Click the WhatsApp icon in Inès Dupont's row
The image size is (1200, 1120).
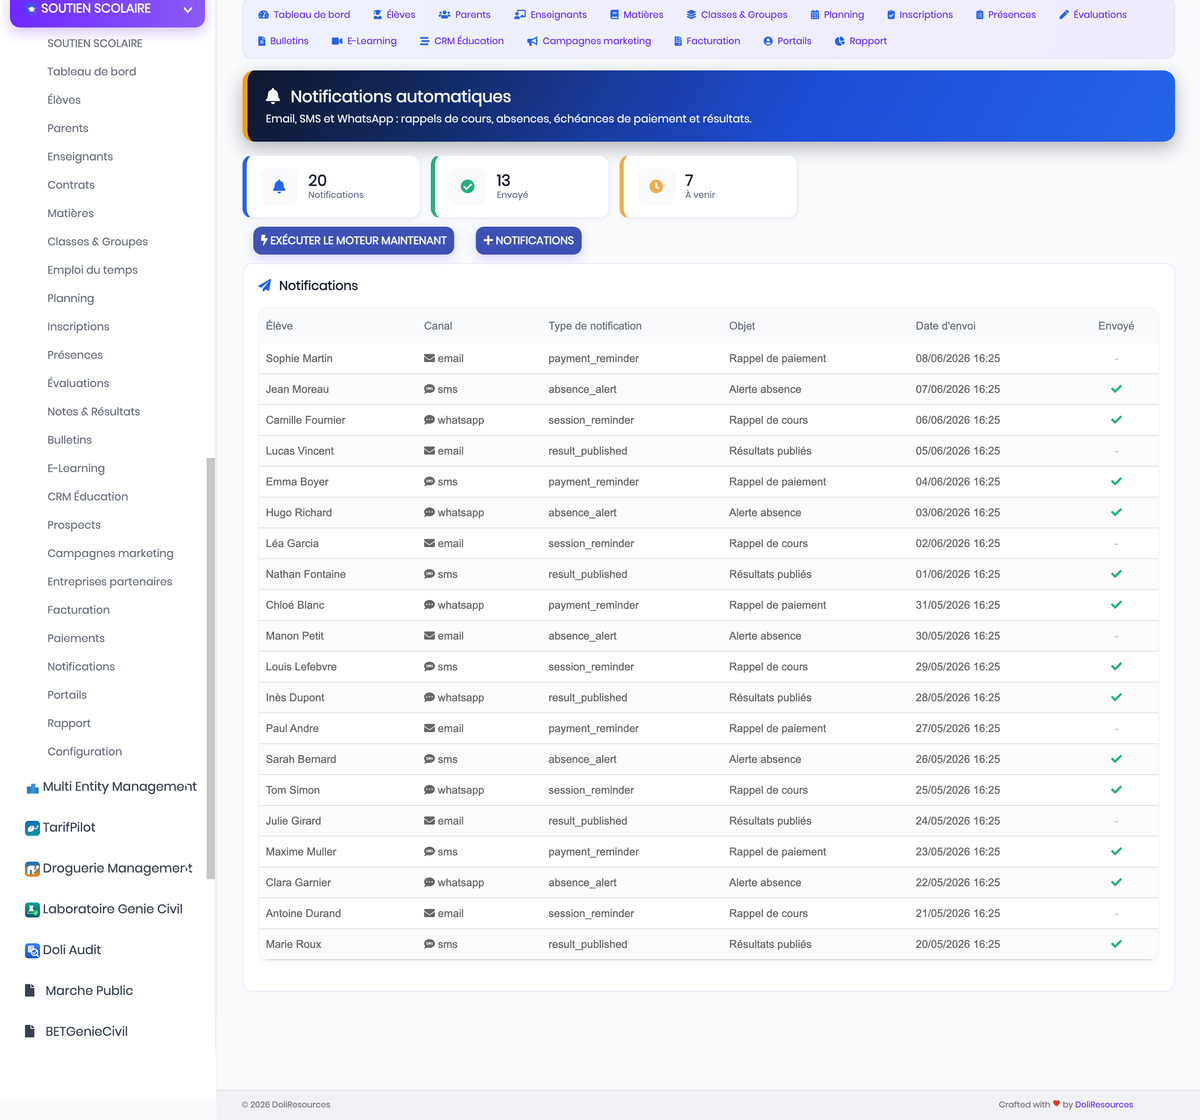pyautogui.click(x=429, y=697)
